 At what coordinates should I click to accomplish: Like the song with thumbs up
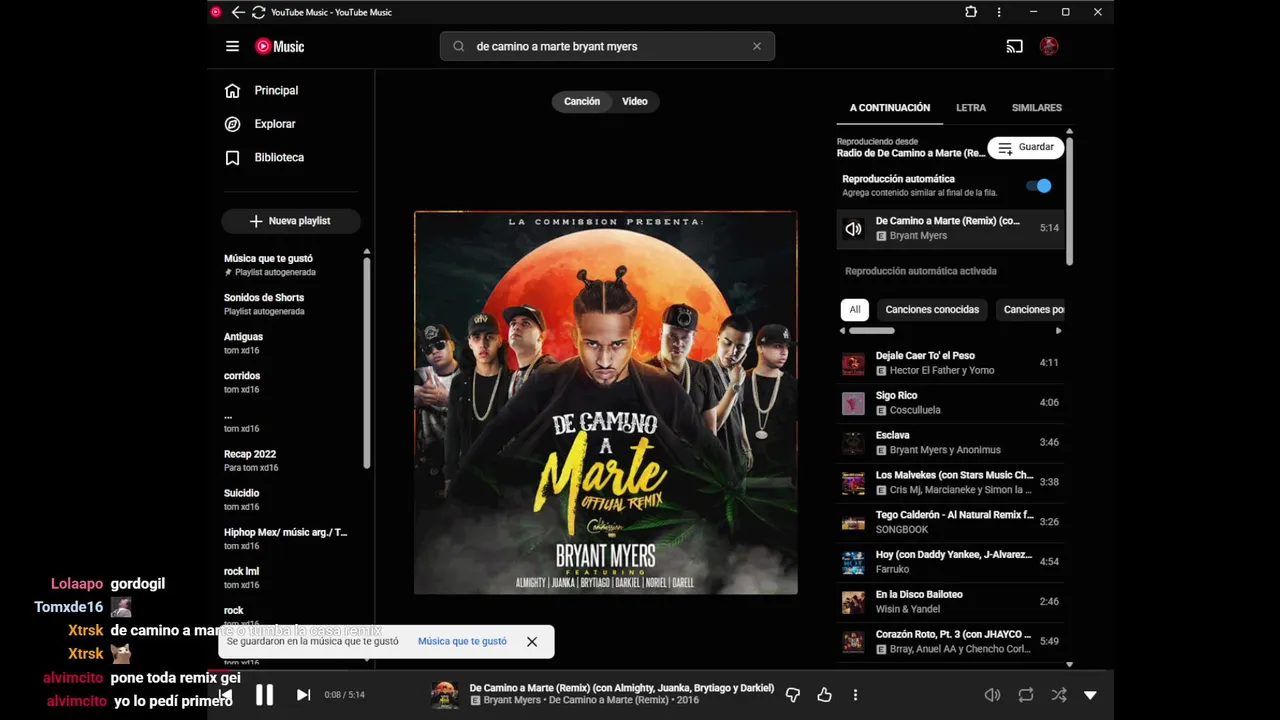click(824, 695)
